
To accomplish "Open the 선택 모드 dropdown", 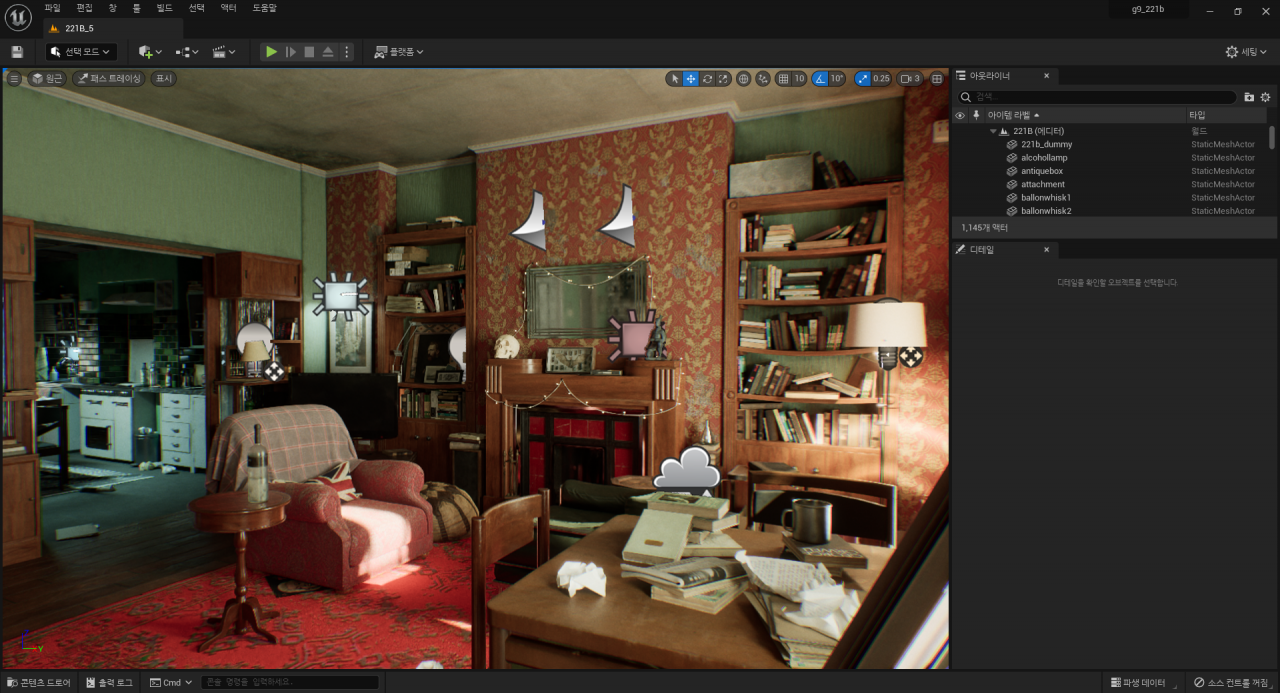I will (82, 52).
